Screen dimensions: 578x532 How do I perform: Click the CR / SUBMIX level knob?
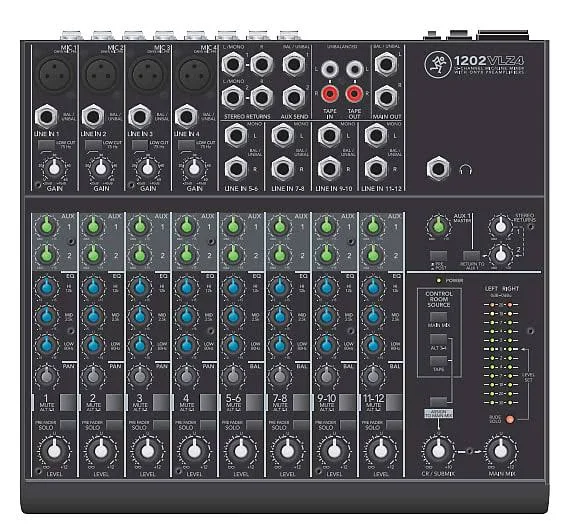click(438, 451)
